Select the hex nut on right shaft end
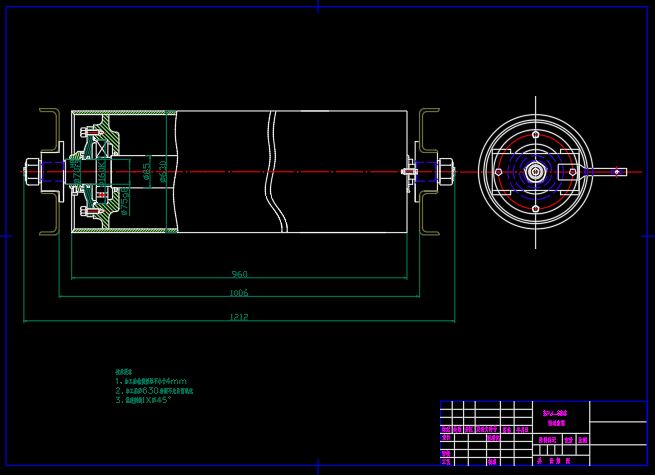Screen dimensions: 655x475 tap(444, 171)
